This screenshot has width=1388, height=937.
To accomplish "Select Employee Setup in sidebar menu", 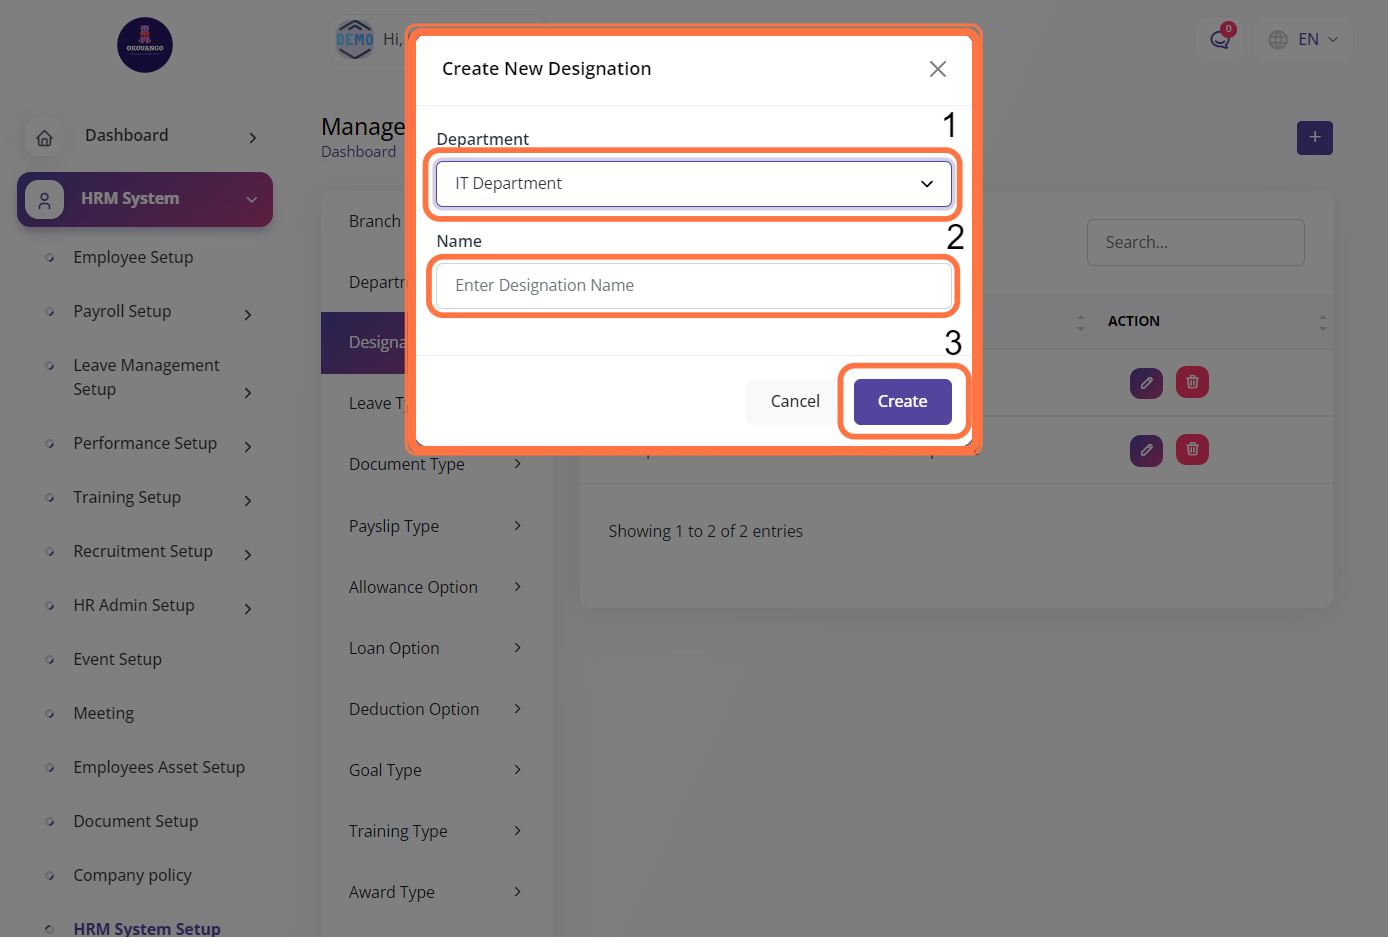I will pos(133,257).
